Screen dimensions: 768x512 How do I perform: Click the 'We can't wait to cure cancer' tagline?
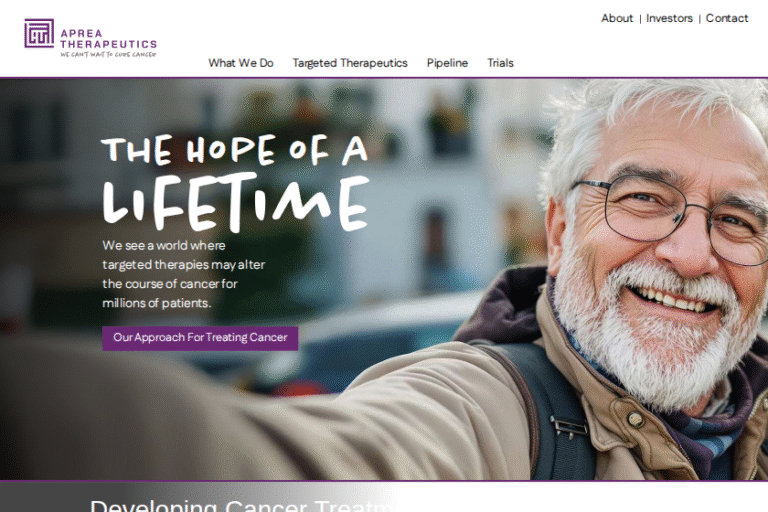coord(108,54)
